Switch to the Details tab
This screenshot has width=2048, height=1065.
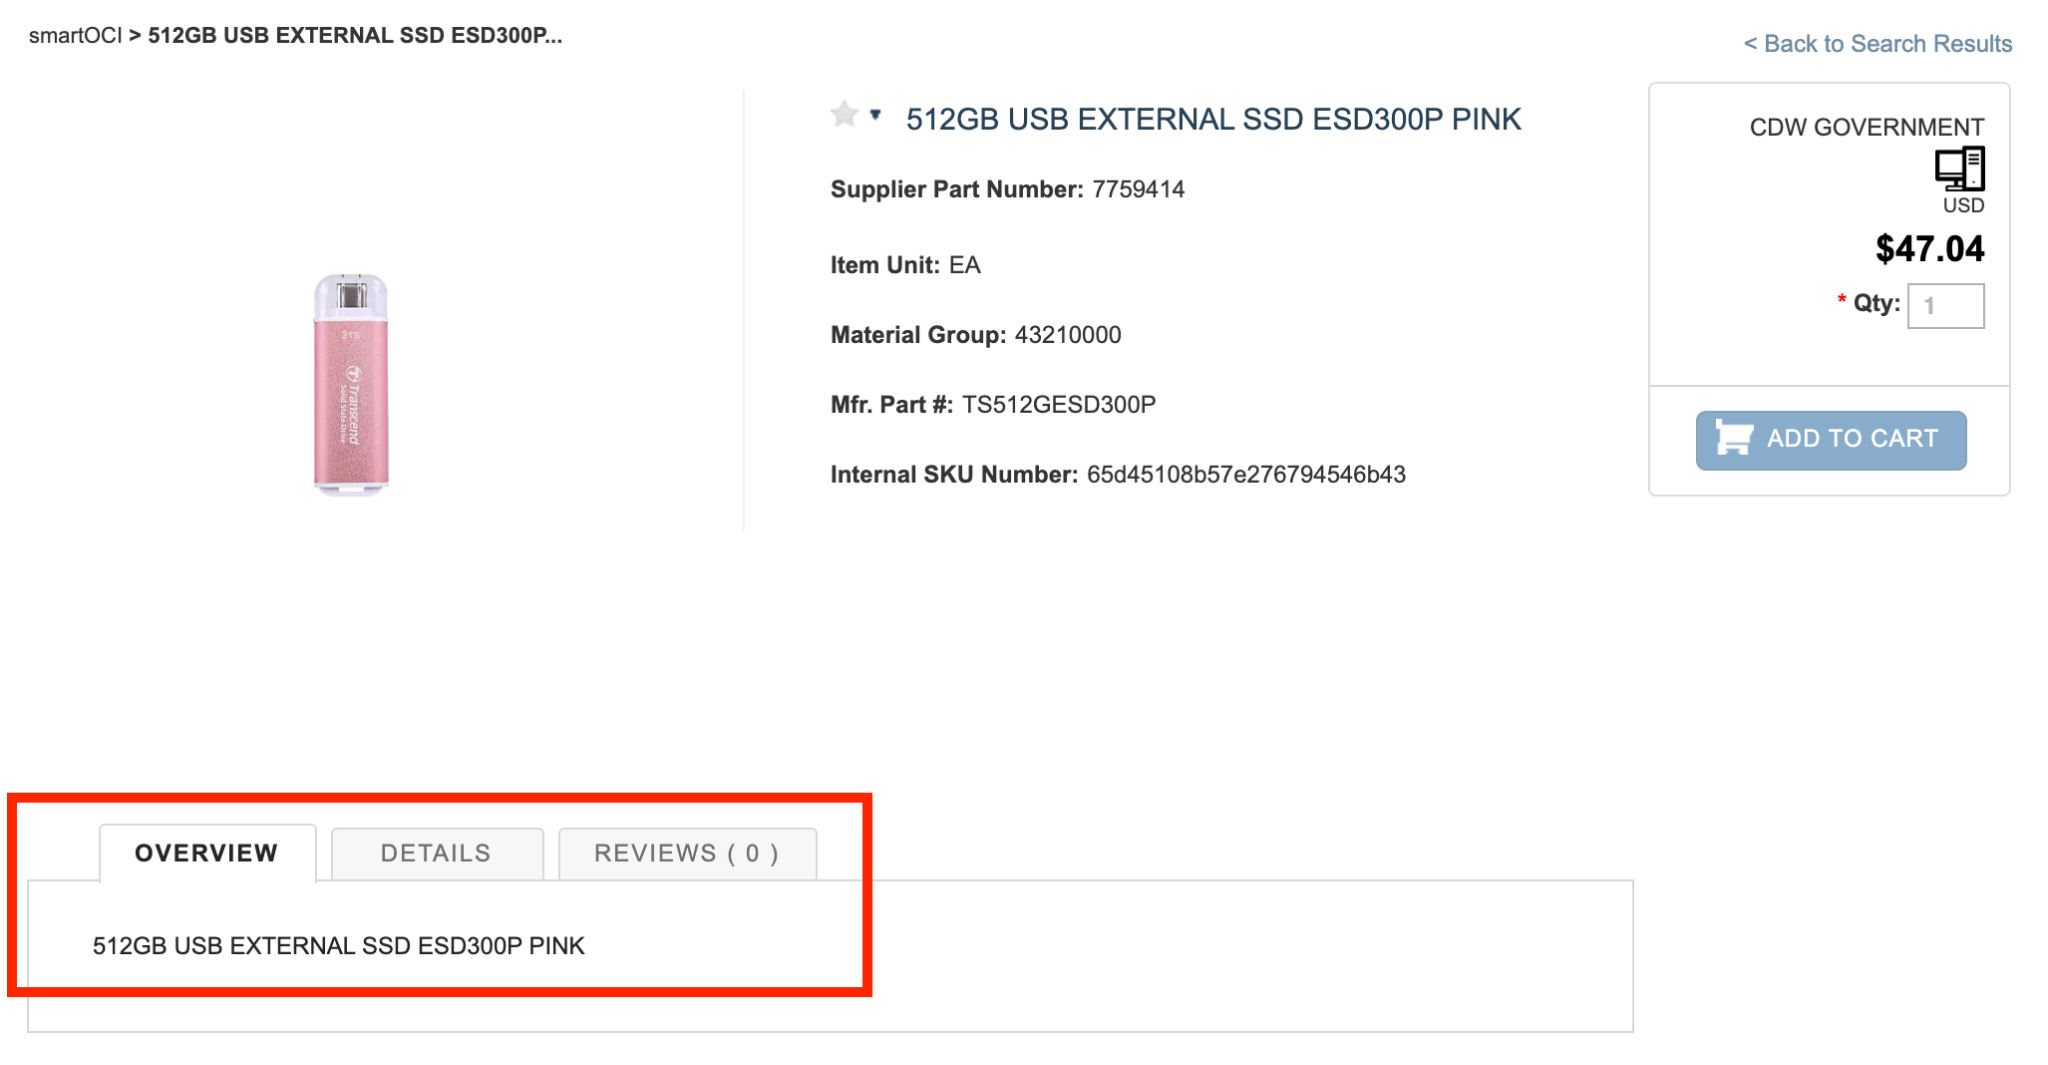coord(437,853)
